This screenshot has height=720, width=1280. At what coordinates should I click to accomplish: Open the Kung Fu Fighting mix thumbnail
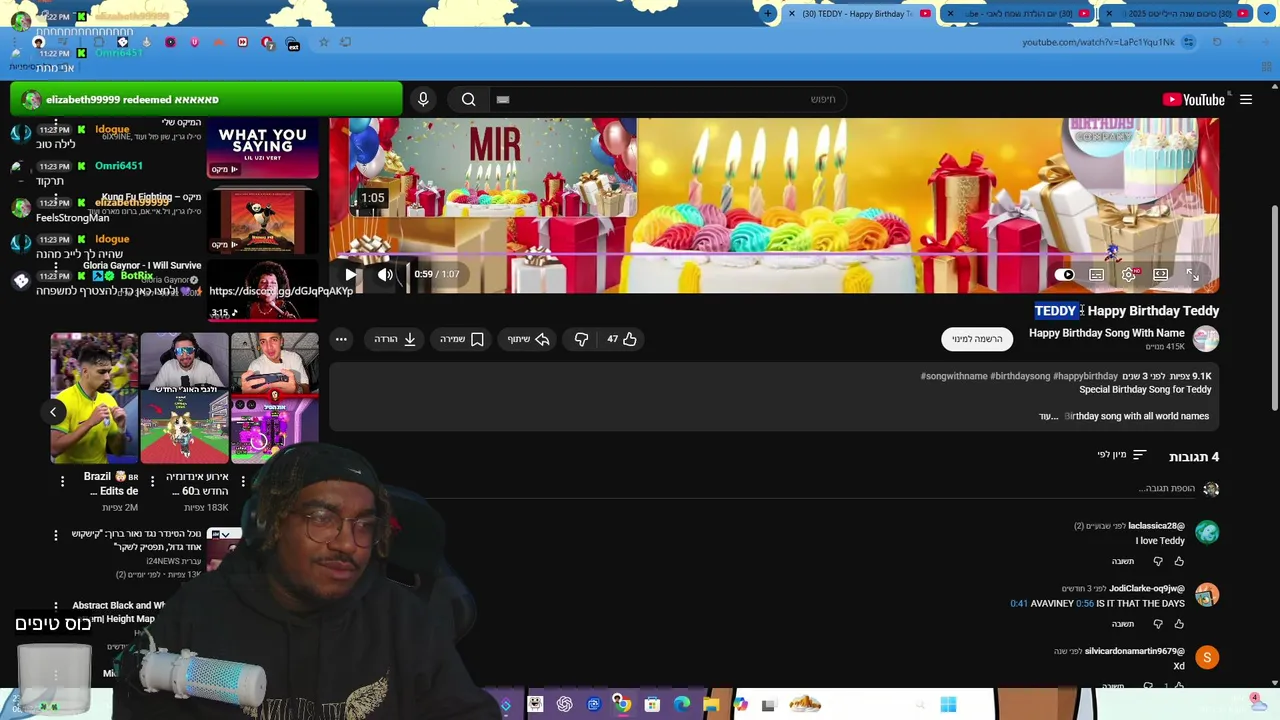point(262,221)
